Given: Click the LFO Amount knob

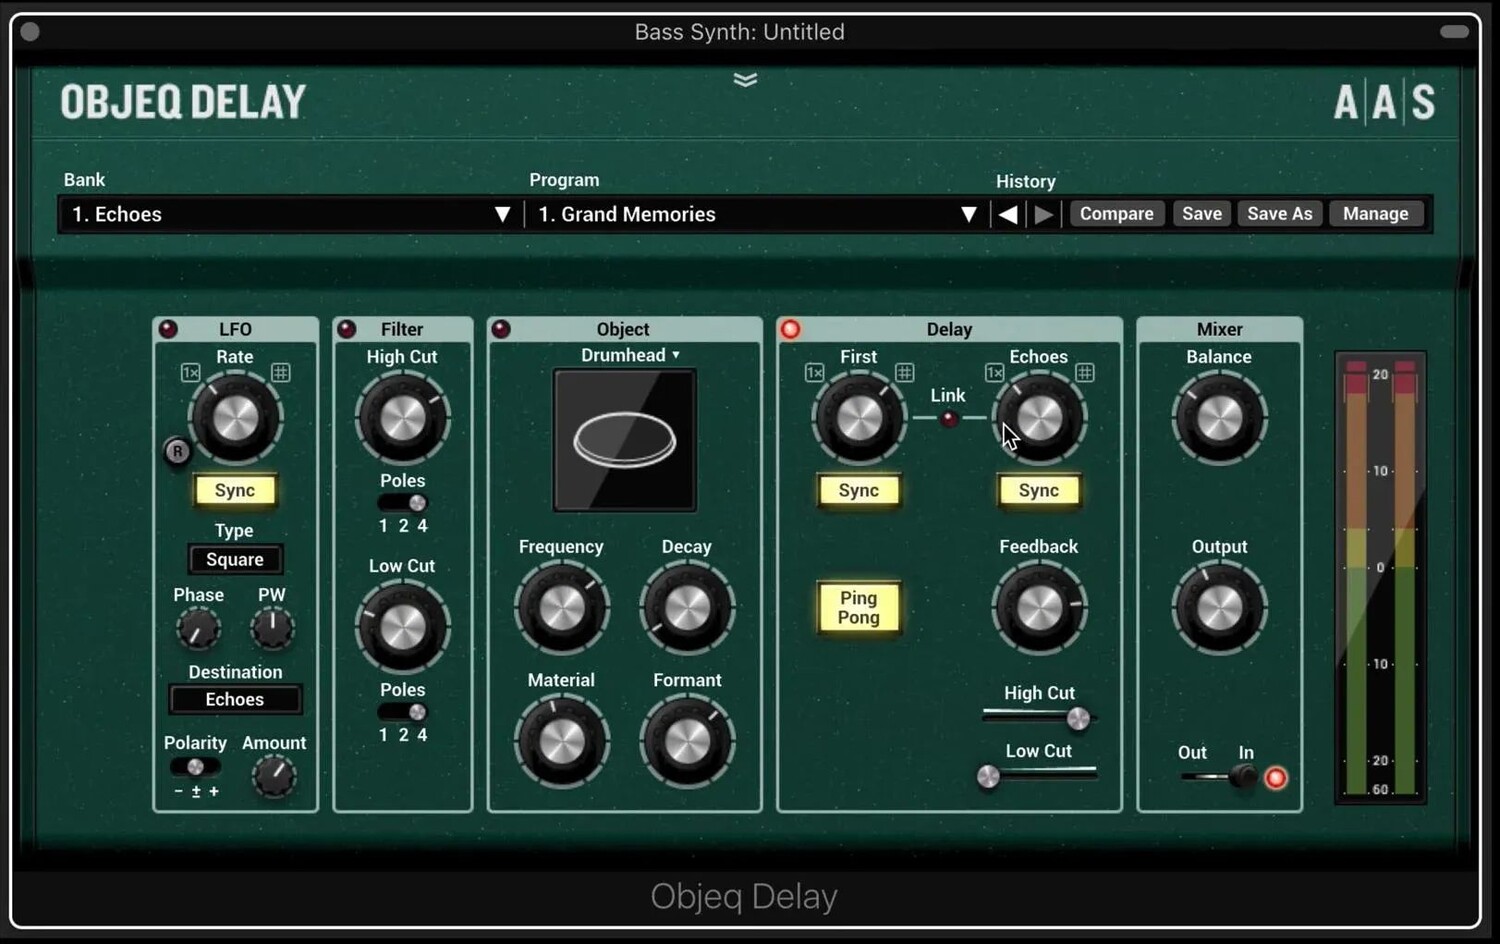Looking at the screenshot, I should (274, 776).
